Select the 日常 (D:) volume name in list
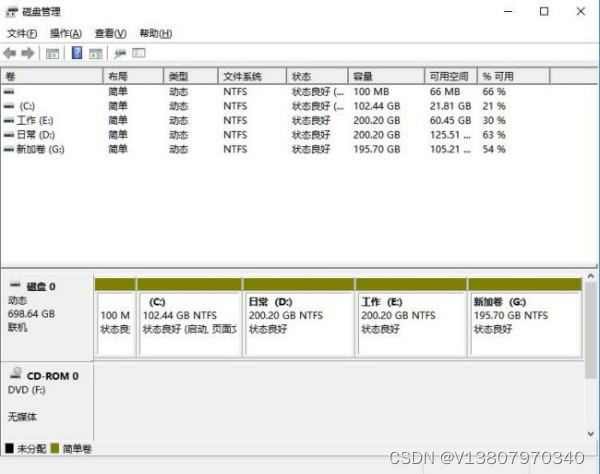This screenshot has width=600, height=474. (36, 135)
